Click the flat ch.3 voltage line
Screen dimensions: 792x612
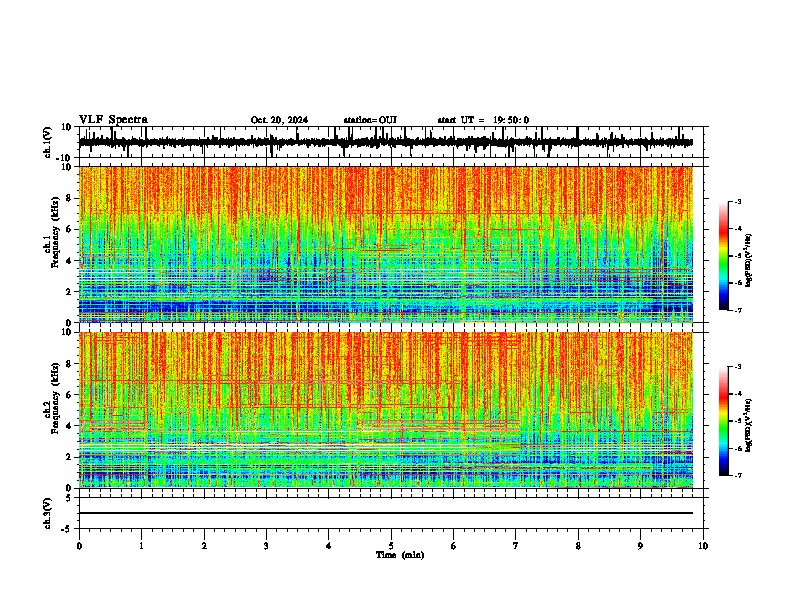(x=386, y=513)
